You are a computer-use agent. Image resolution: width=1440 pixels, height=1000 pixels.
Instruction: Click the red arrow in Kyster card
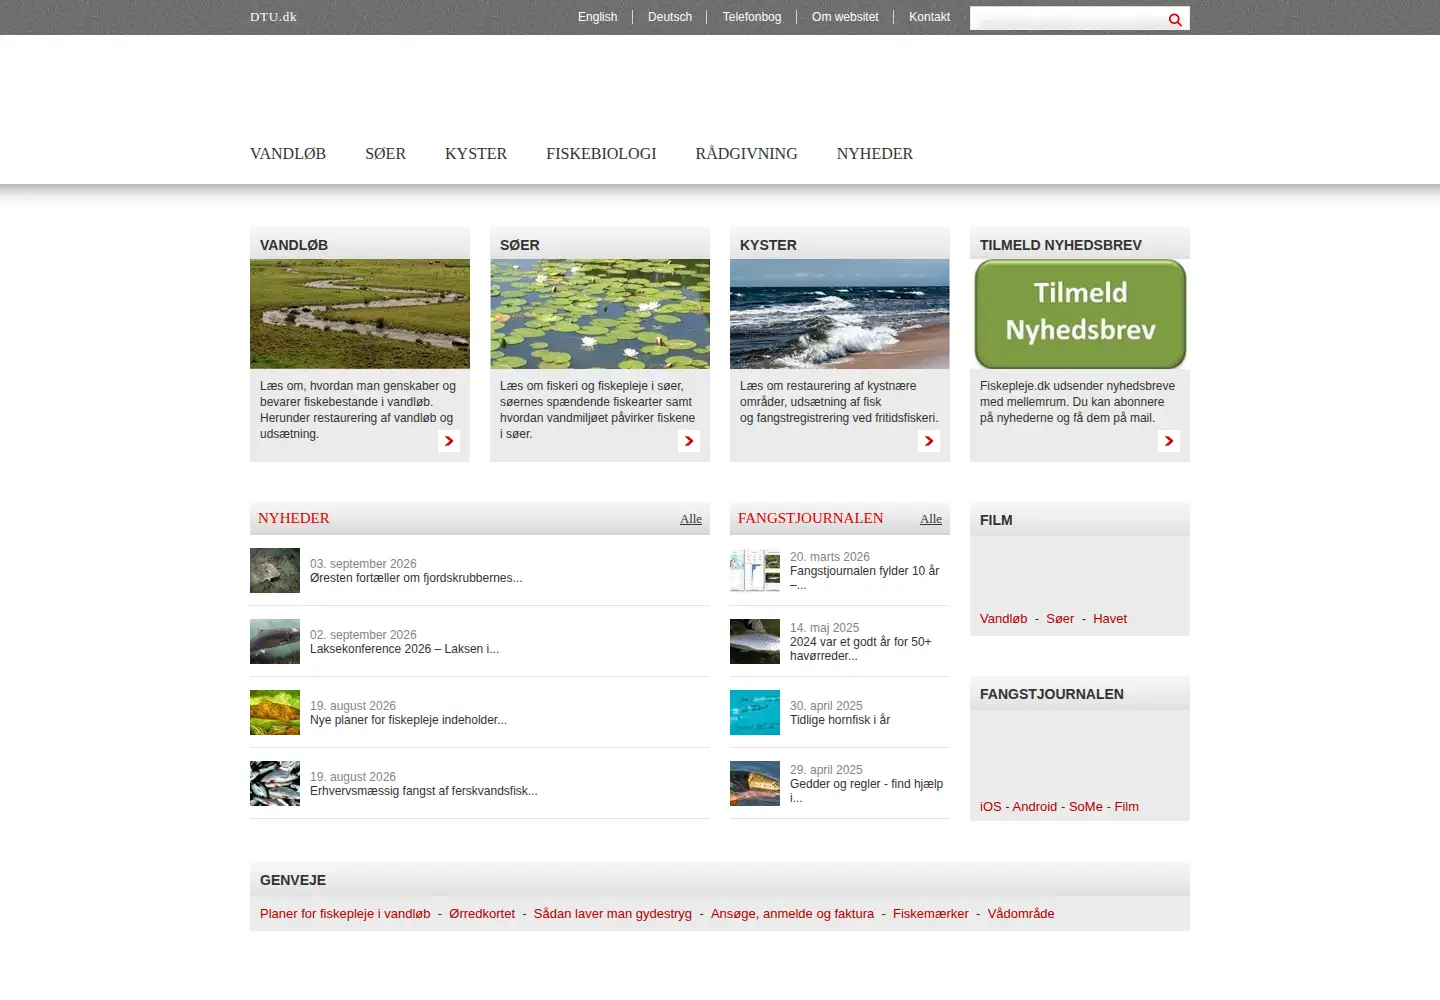[x=929, y=441]
